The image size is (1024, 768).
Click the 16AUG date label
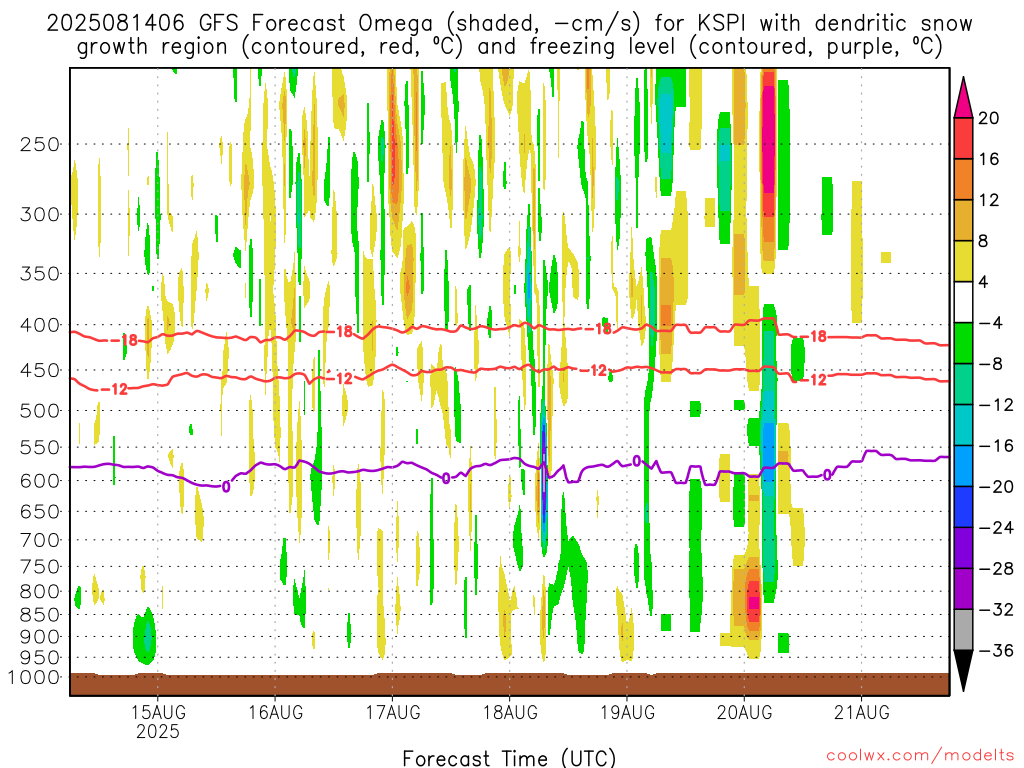[x=276, y=712]
